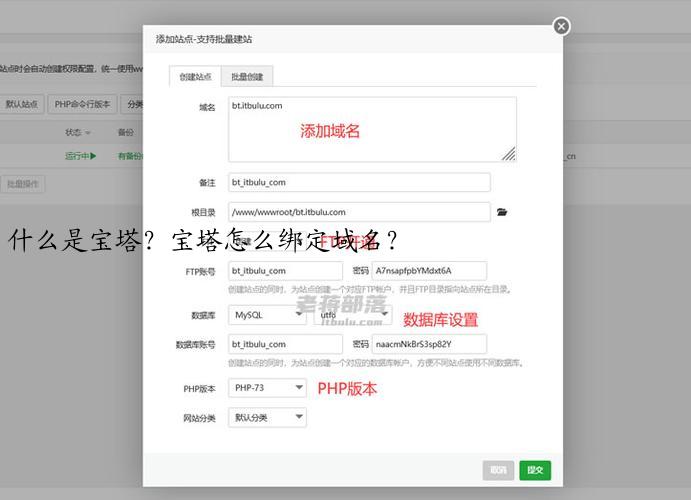691x500 pixels.
Task: Open the MySQL database type dropdown
Action: (267, 315)
